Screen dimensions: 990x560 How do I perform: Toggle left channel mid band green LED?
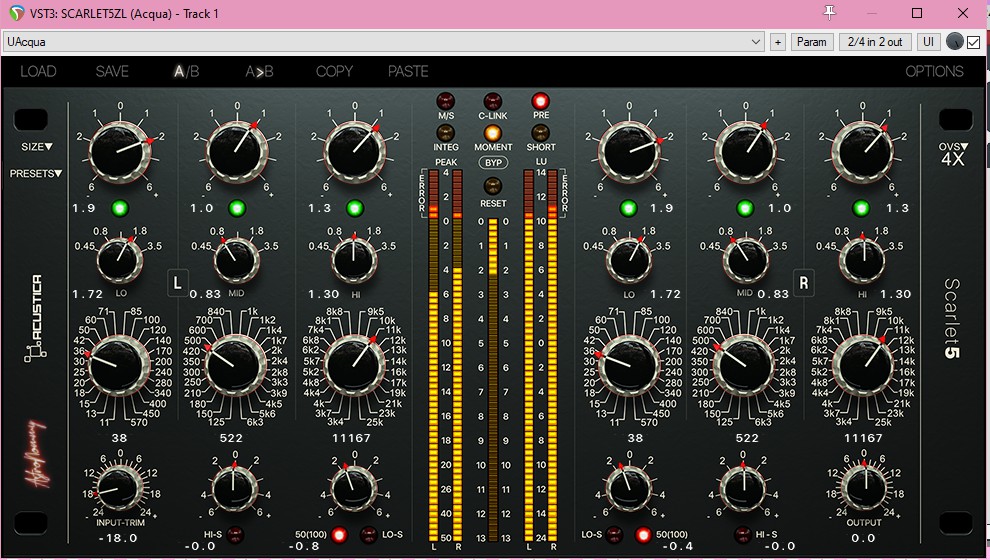[x=237, y=208]
